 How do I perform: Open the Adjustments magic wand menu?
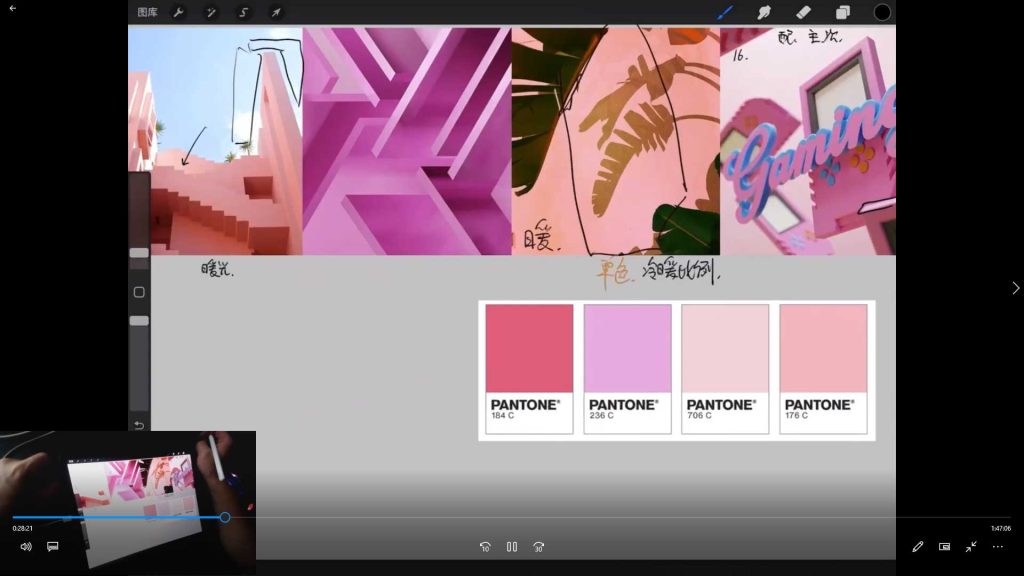click(211, 13)
